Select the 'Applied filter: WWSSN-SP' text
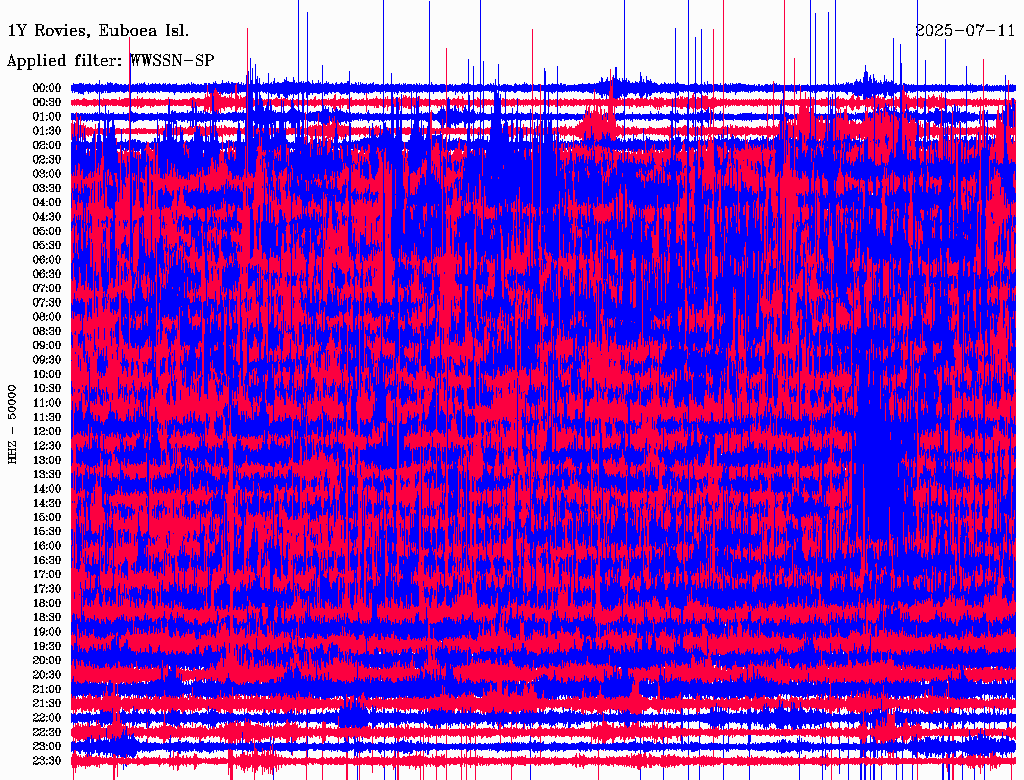Image resolution: width=1024 pixels, height=780 pixels. 110,60
